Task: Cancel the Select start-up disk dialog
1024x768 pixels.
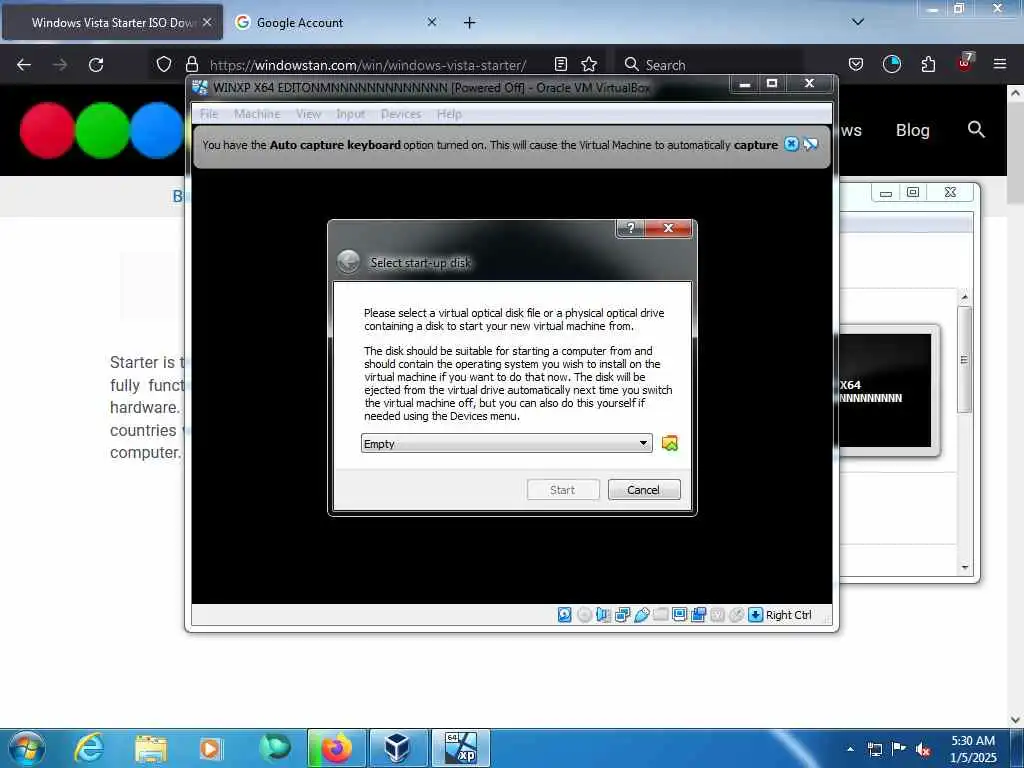Action: [643, 490]
